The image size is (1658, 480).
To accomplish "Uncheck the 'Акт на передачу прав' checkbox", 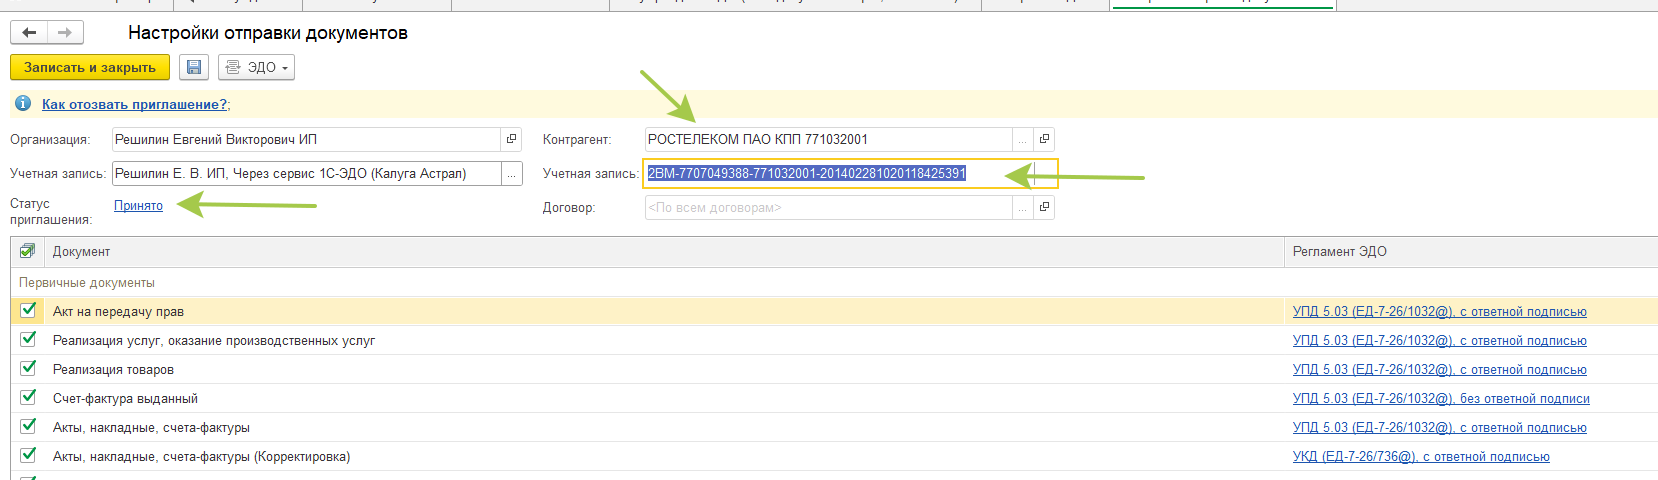I will [28, 311].
